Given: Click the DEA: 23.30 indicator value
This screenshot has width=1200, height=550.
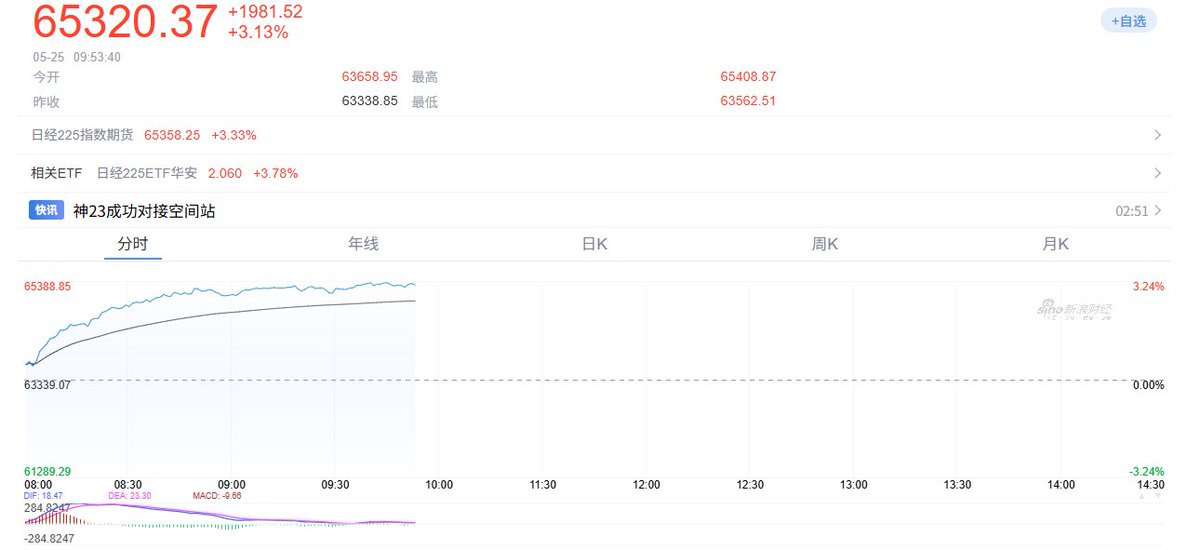Looking at the screenshot, I should [128, 496].
